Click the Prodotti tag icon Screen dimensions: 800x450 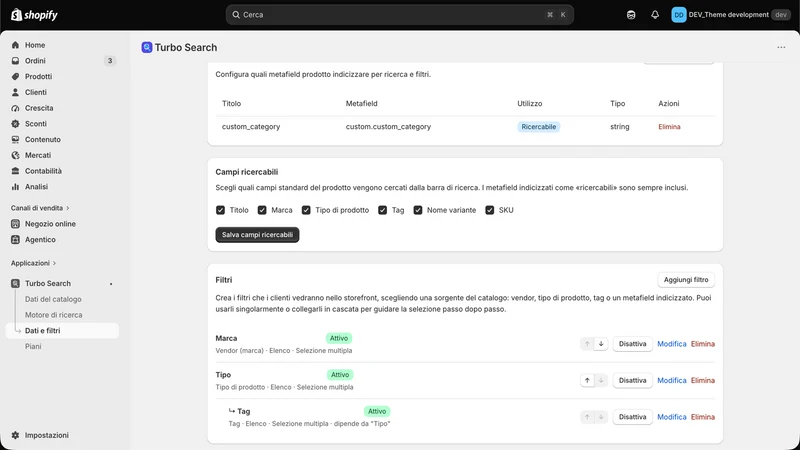[15, 77]
